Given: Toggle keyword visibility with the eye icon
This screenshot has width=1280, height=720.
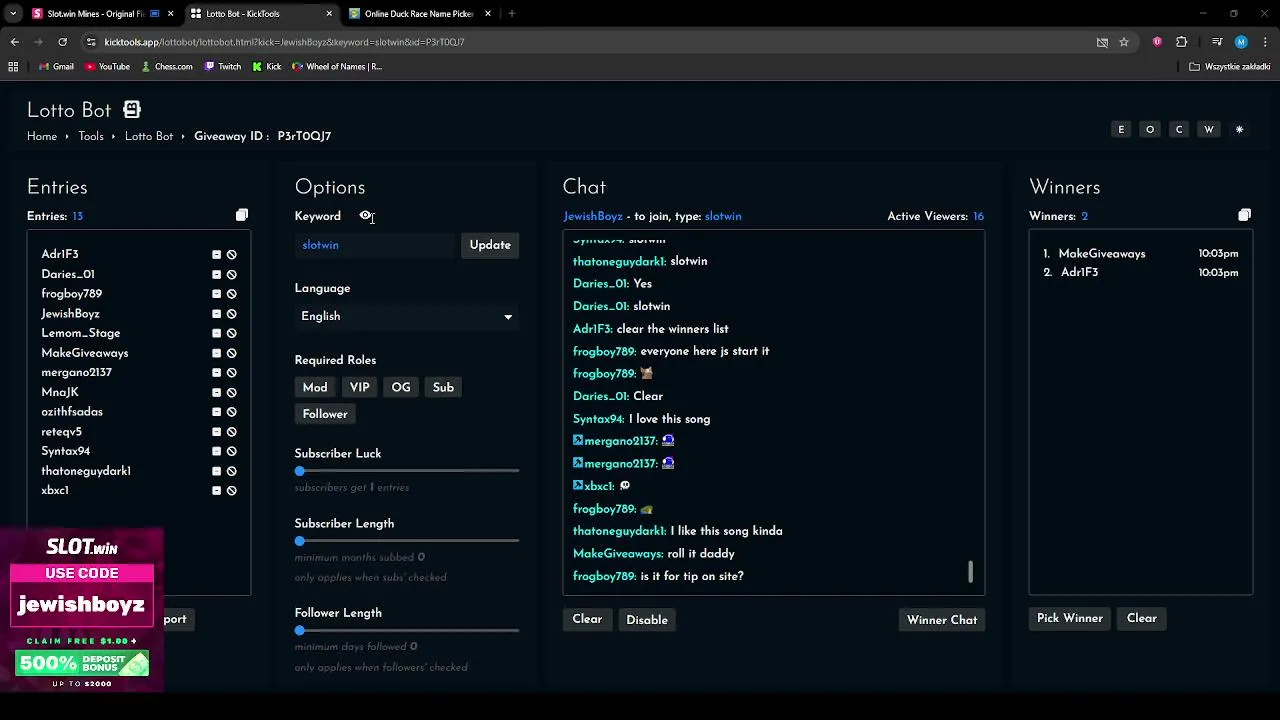Looking at the screenshot, I should (x=366, y=216).
